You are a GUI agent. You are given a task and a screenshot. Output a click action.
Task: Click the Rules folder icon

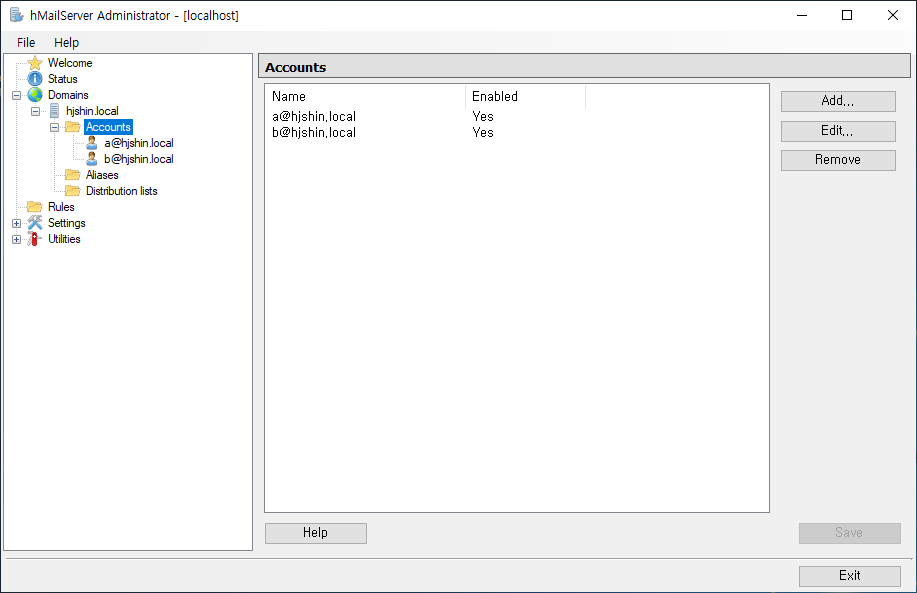pyautogui.click(x=35, y=206)
